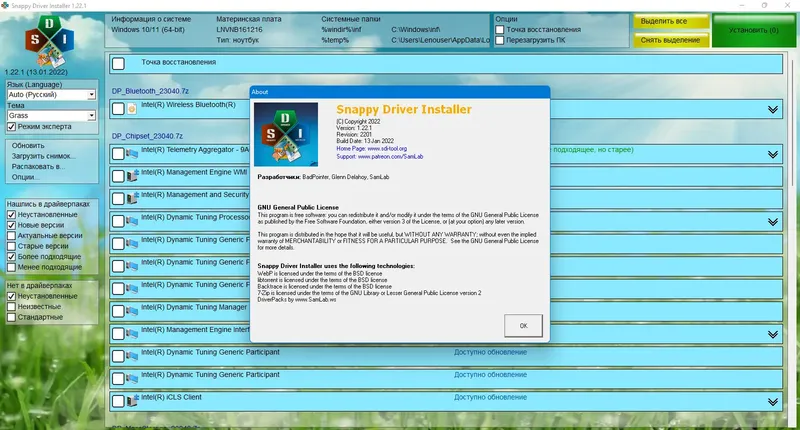The image size is (800, 430).
Task: Expand the Intel Telemetry Aggregator row
Action: (772, 154)
